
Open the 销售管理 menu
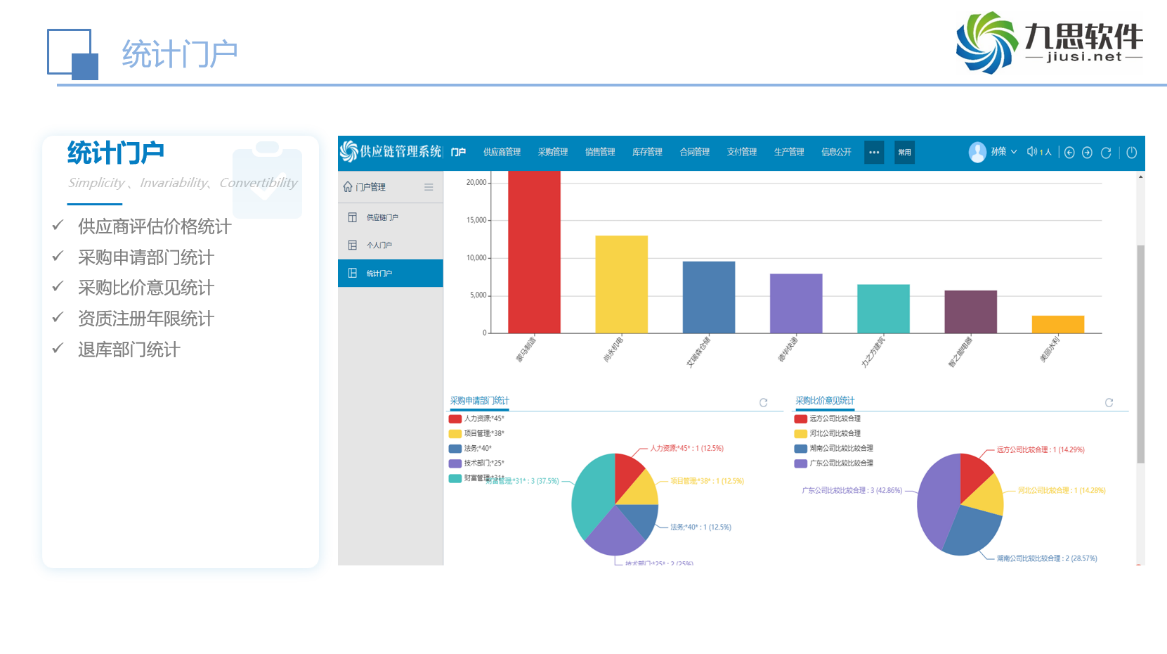tap(600, 152)
